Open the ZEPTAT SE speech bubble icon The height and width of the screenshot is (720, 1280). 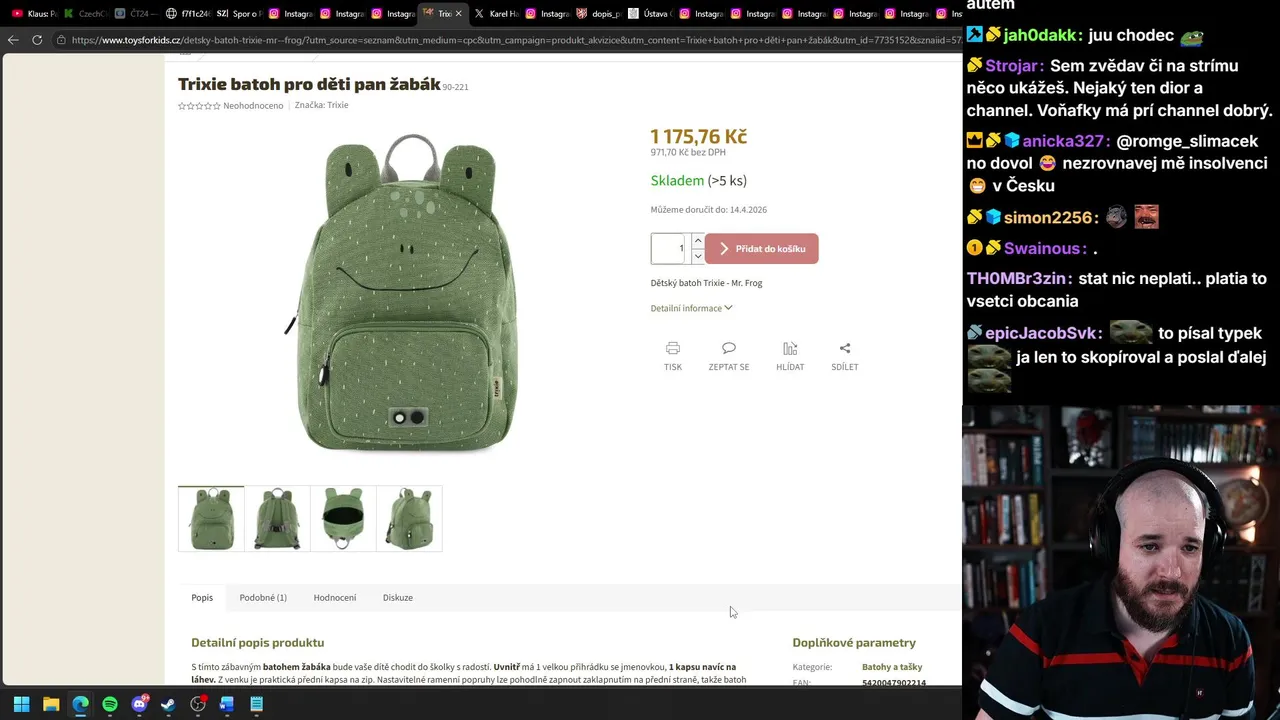(x=728, y=348)
